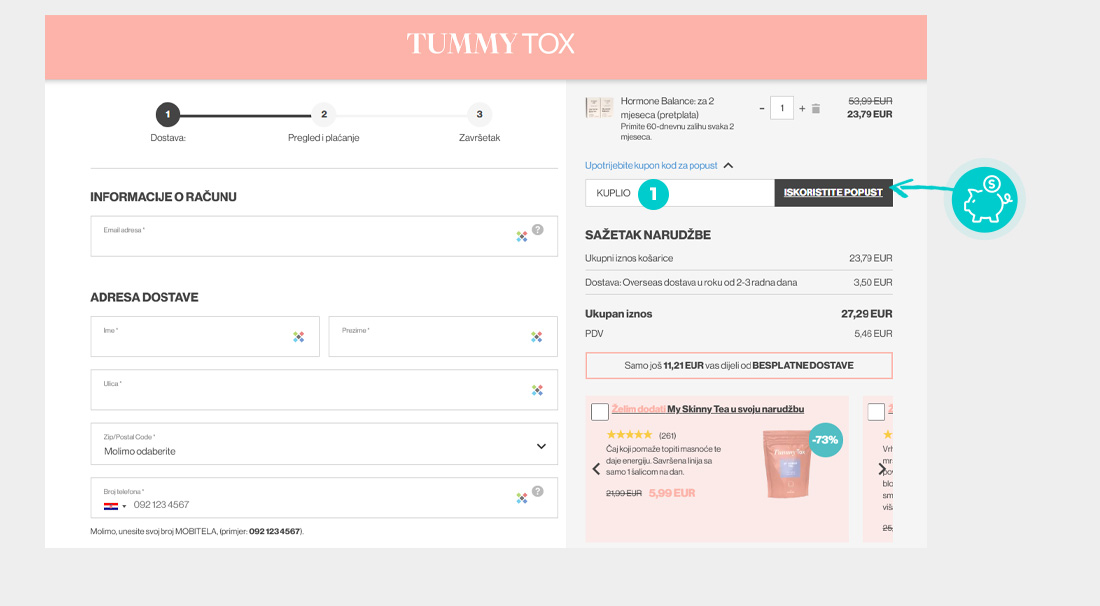Viewport: 1100px width, 606px height.
Task: Click the piggy bank savings icon
Action: point(985,199)
